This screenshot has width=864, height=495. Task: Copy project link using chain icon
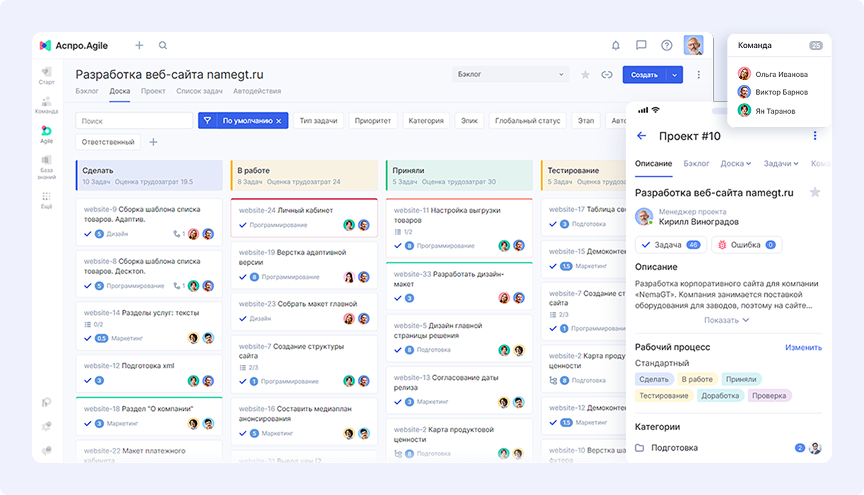pos(606,75)
